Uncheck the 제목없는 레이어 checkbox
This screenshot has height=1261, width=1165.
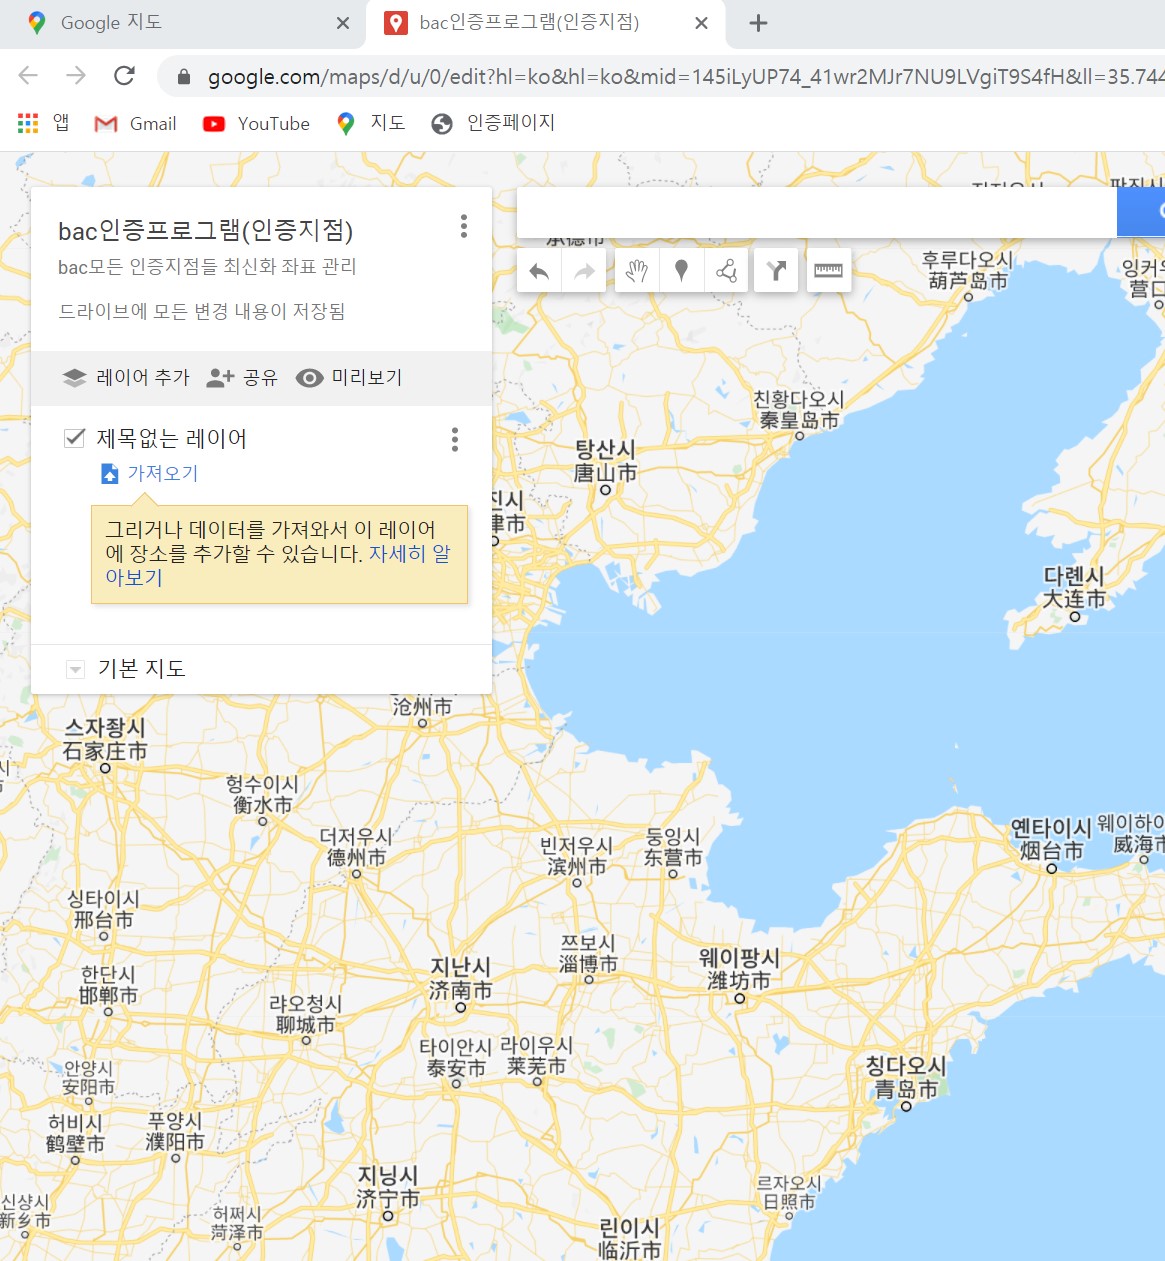coord(74,438)
